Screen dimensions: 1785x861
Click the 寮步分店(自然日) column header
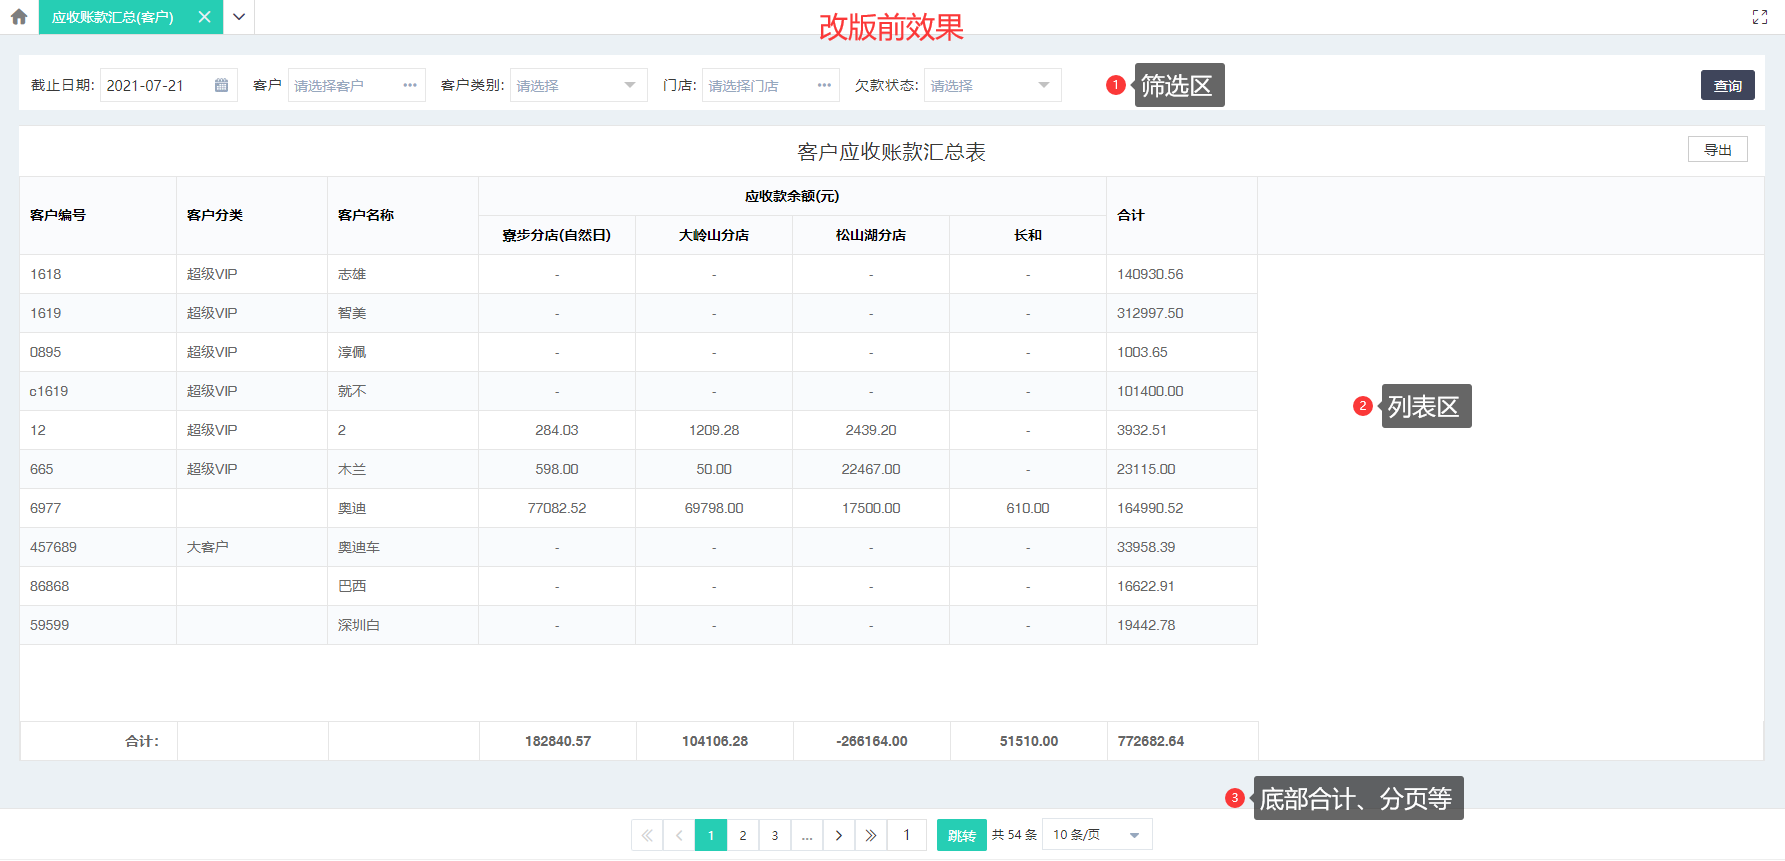[x=557, y=235]
